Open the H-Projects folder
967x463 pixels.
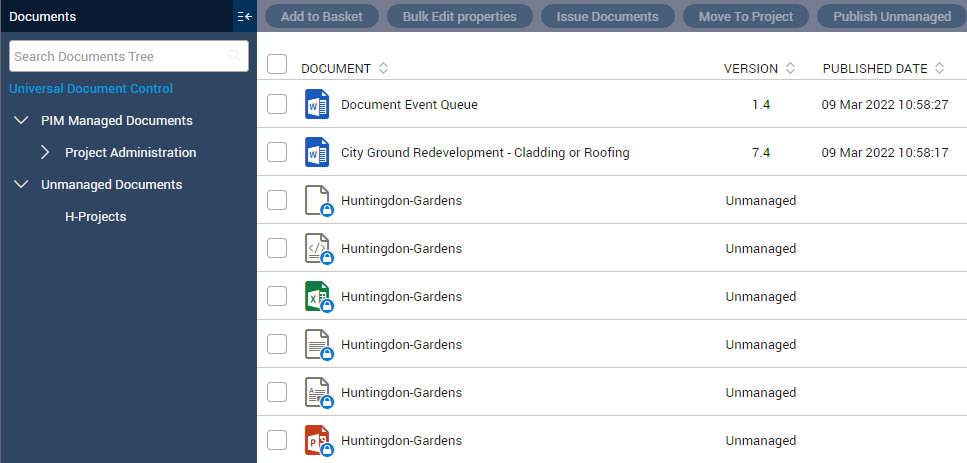(x=96, y=216)
